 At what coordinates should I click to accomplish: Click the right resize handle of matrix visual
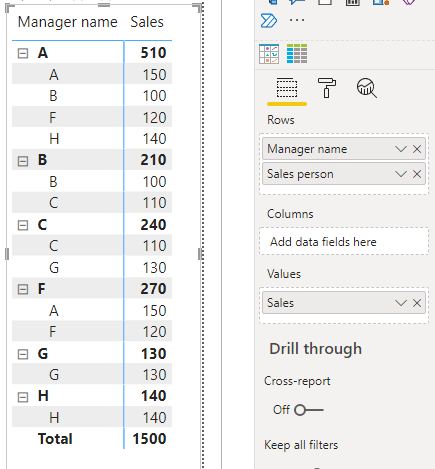click(200, 254)
